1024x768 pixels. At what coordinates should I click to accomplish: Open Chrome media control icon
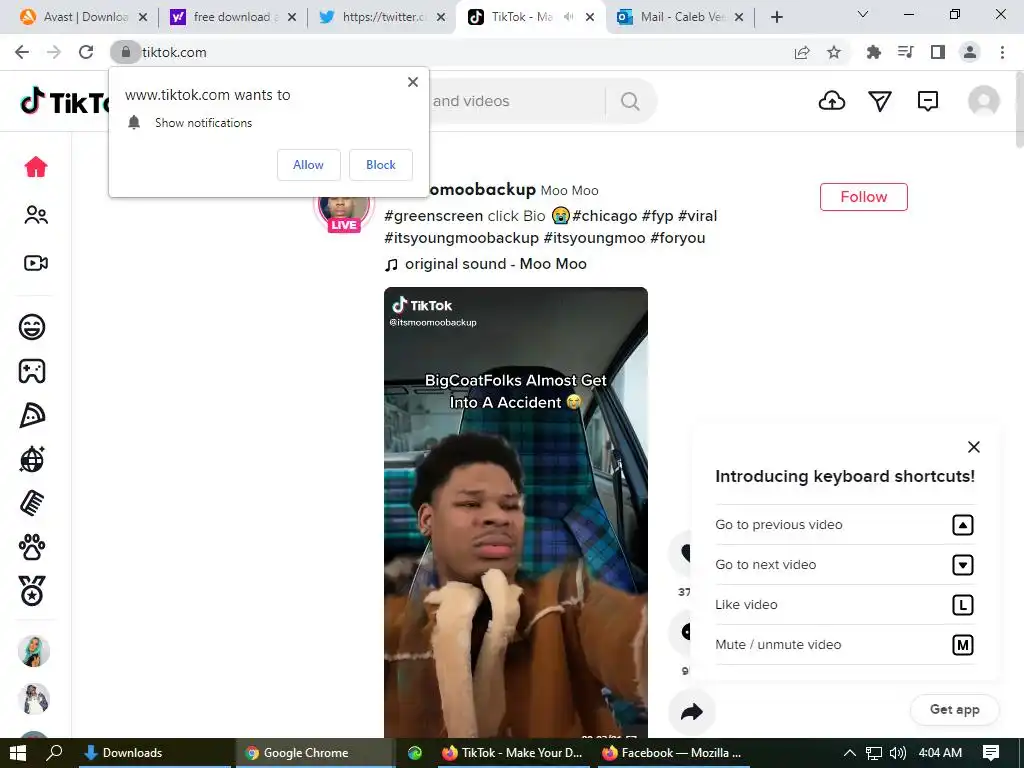coord(905,52)
